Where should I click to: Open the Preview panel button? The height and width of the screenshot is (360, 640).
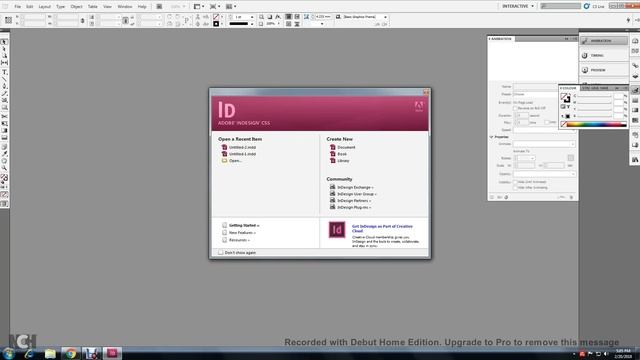click(604, 70)
